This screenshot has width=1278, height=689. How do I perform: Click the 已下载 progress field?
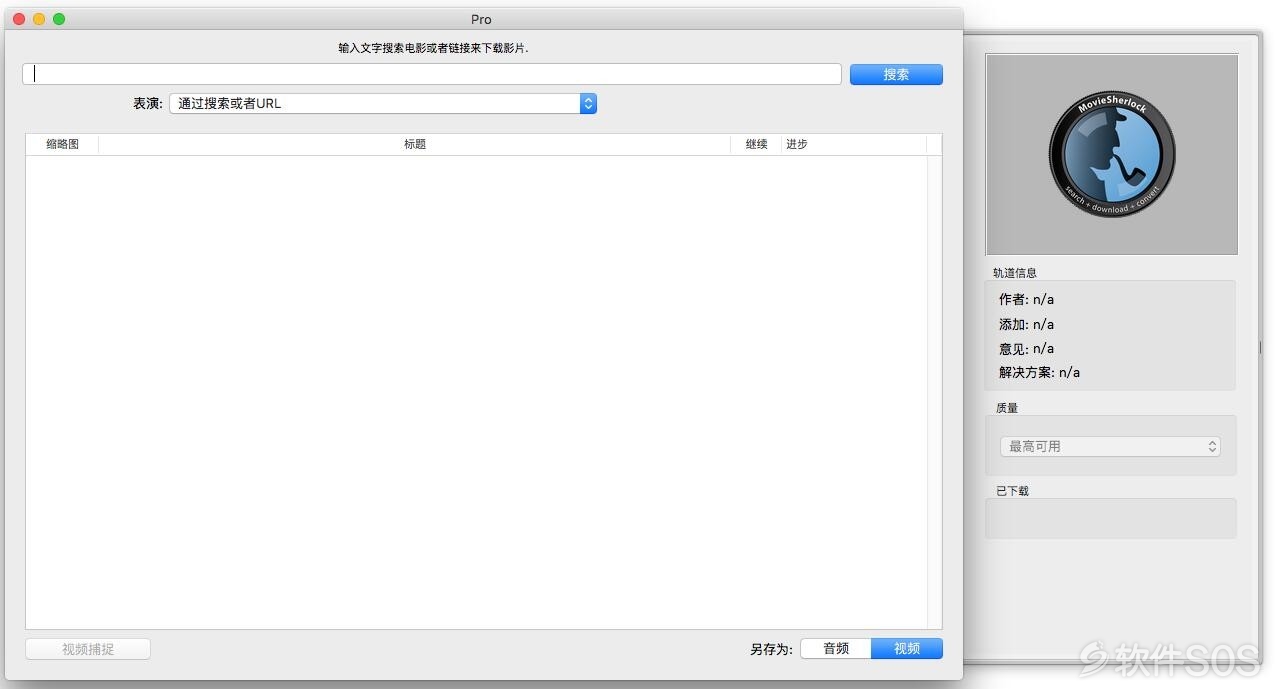pos(1111,518)
